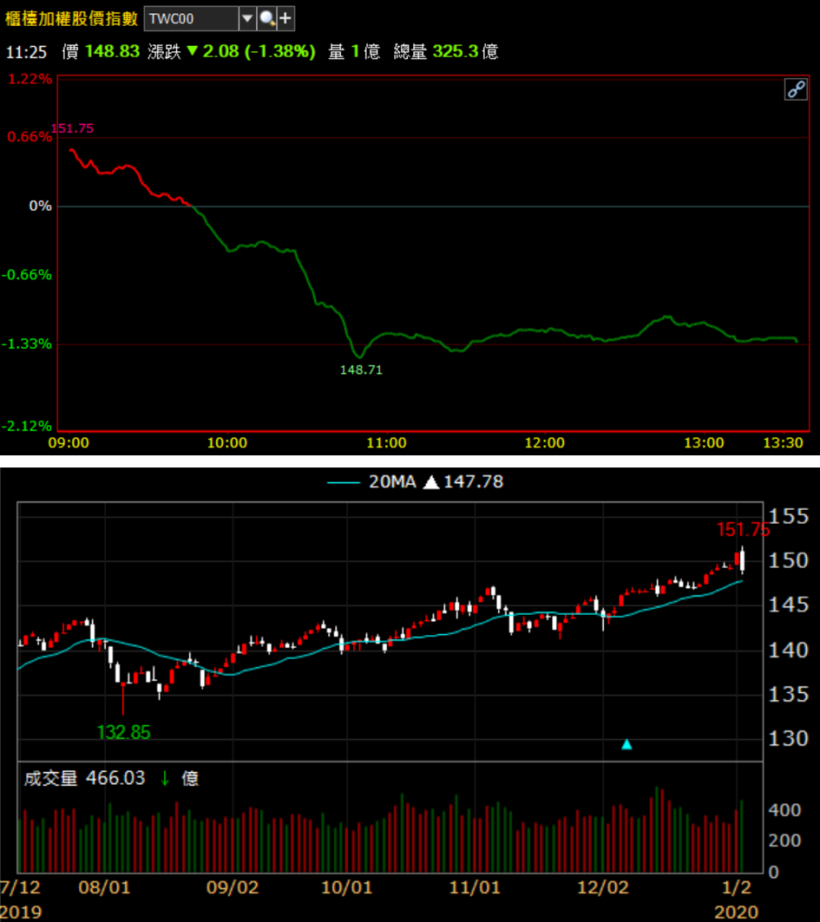Click the total volume value 325.3
The image size is (820, 922).
click(456, 51)
